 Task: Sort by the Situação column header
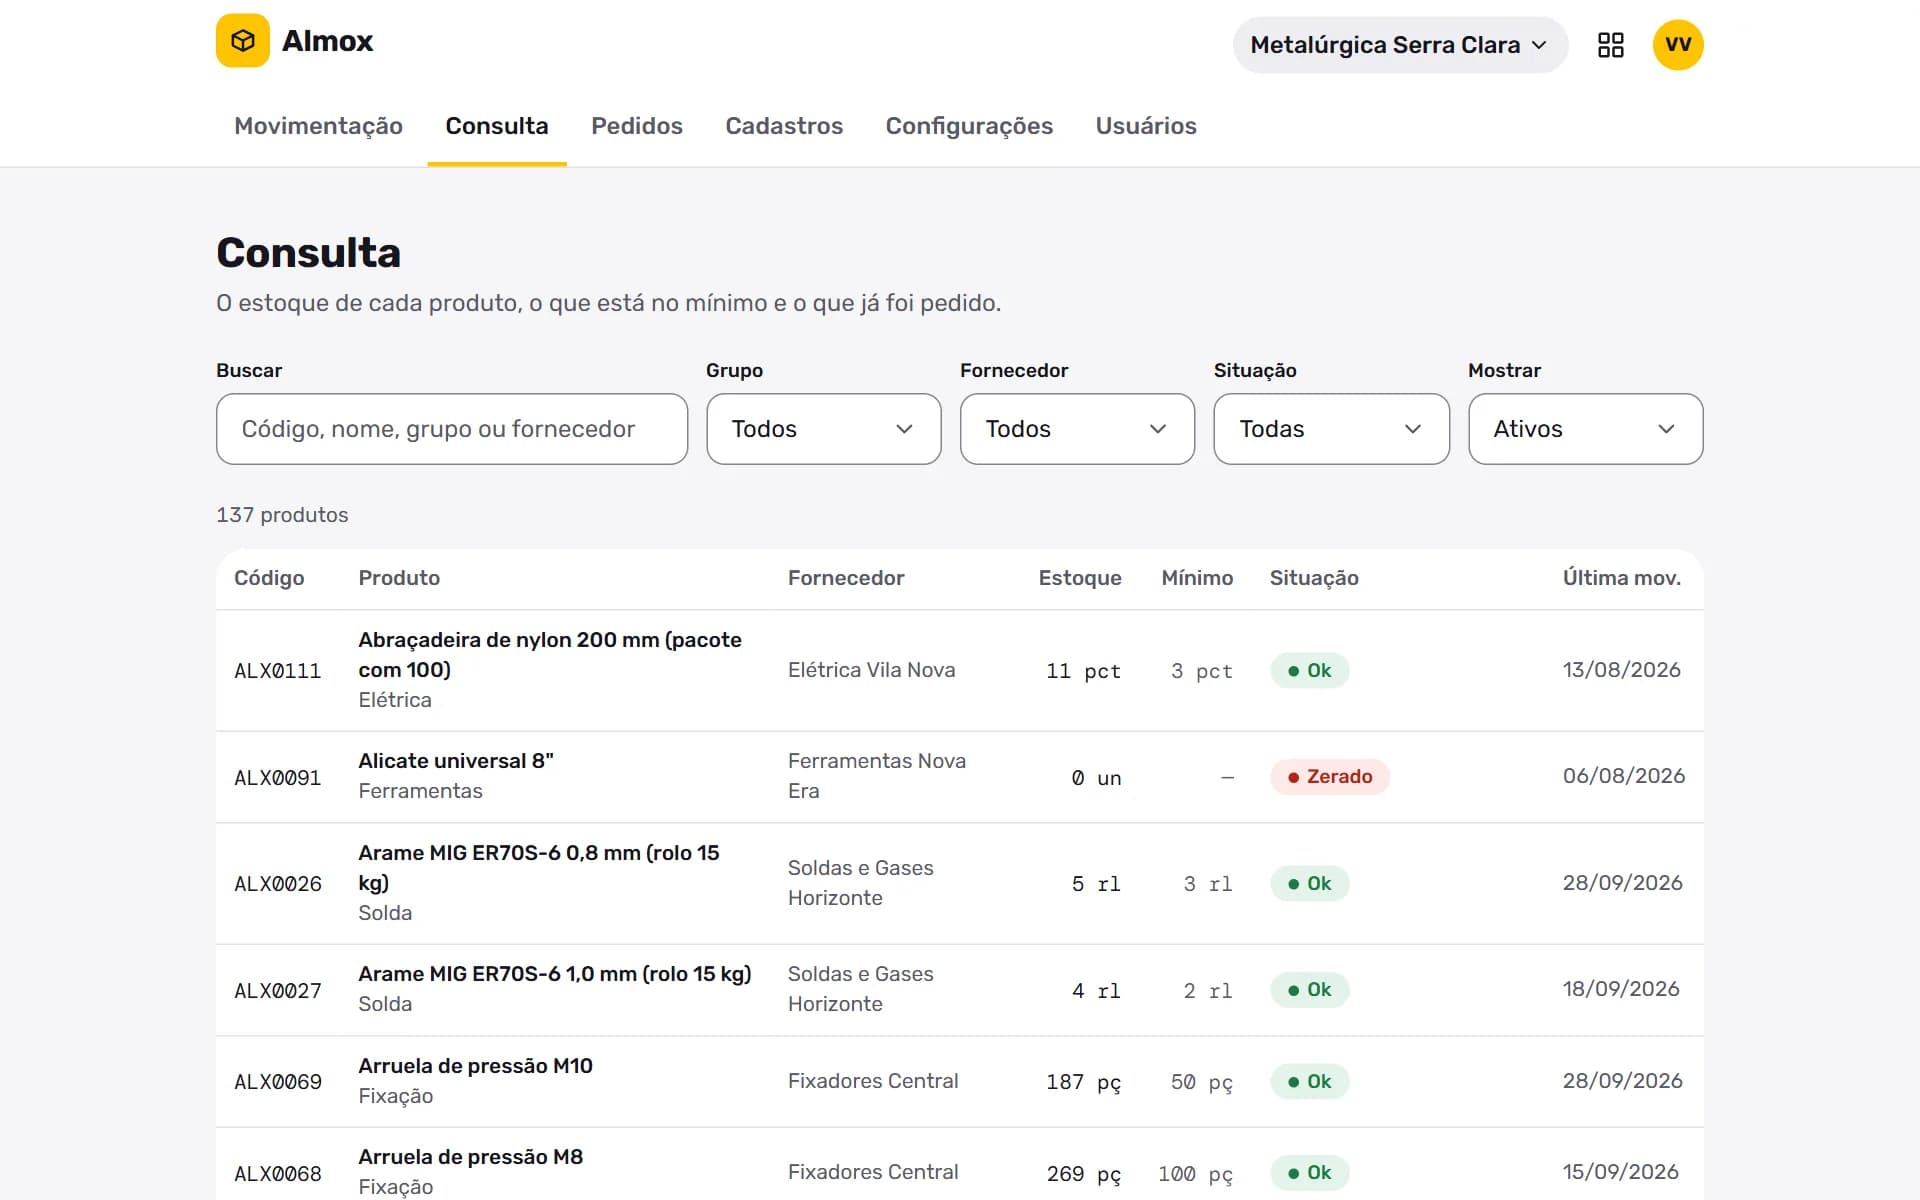click(1314, 578)
